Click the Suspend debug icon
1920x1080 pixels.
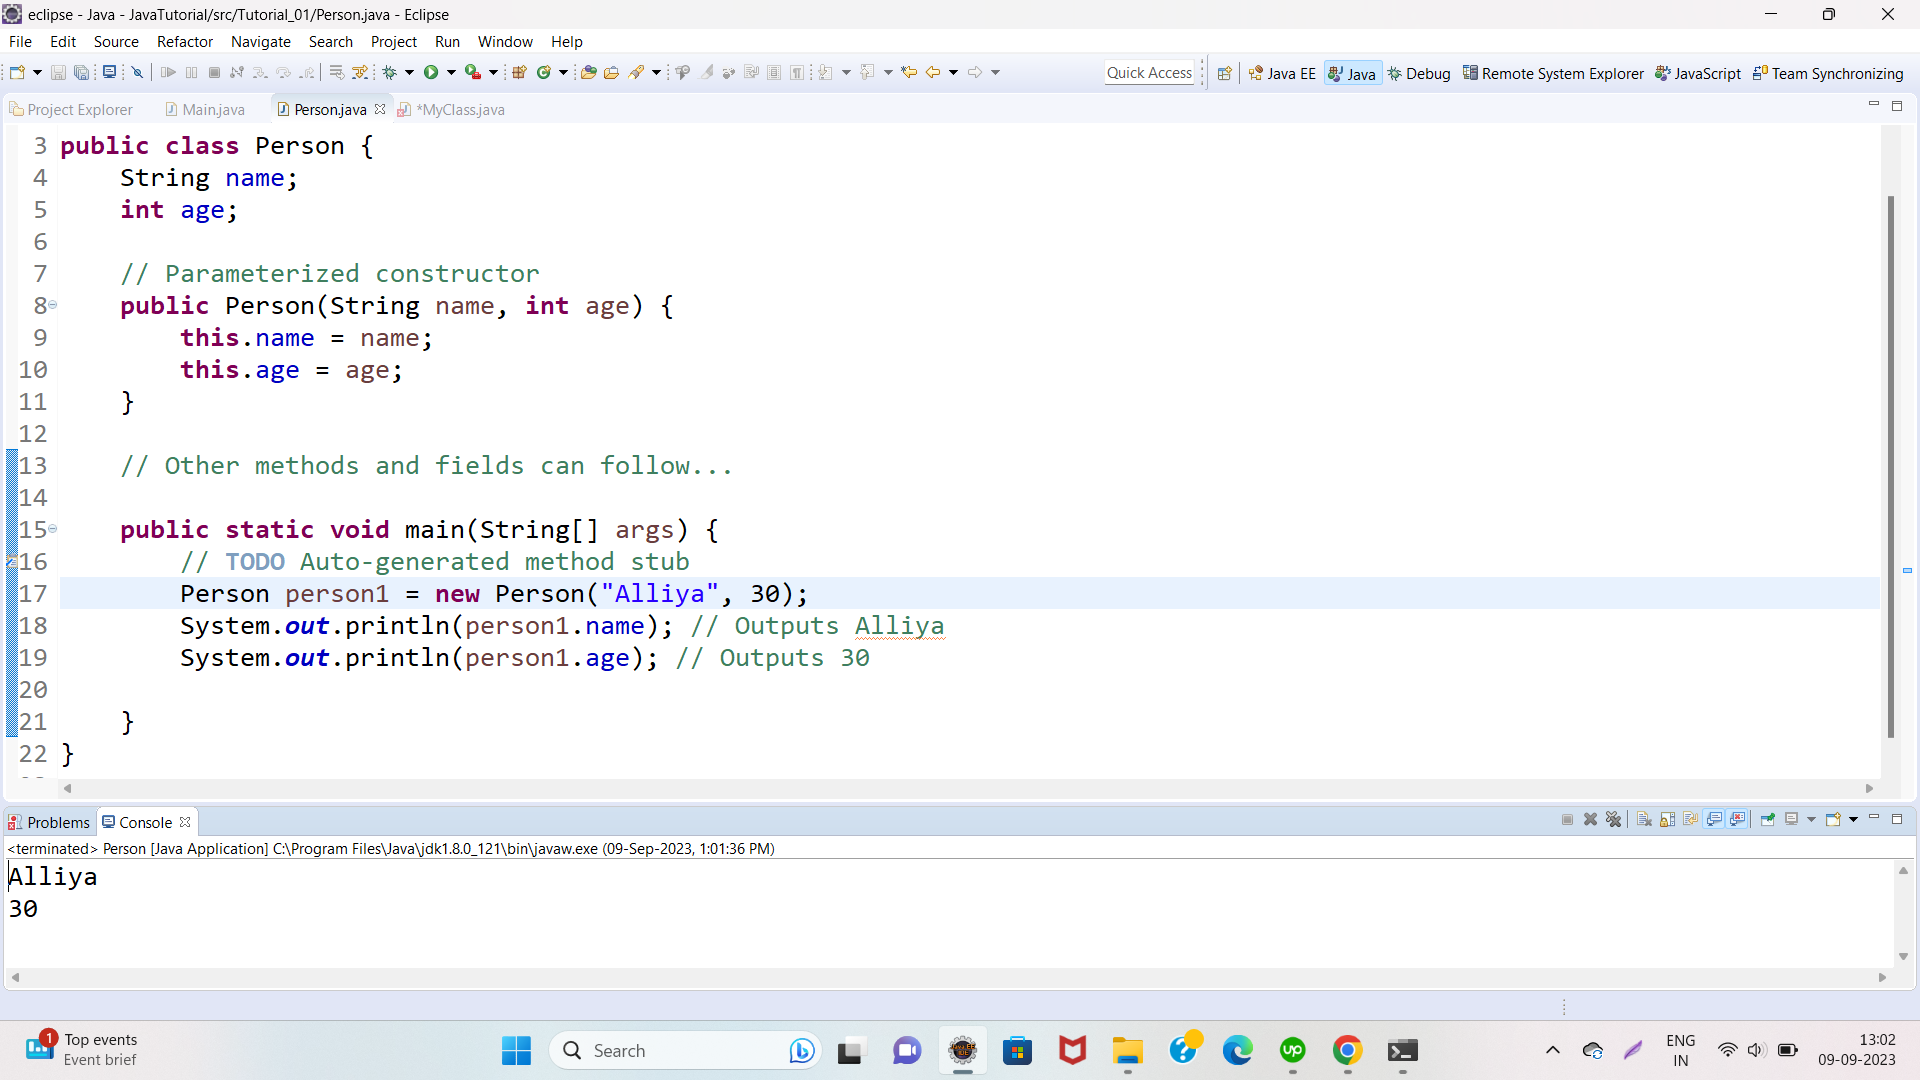(x=191, y=72)
